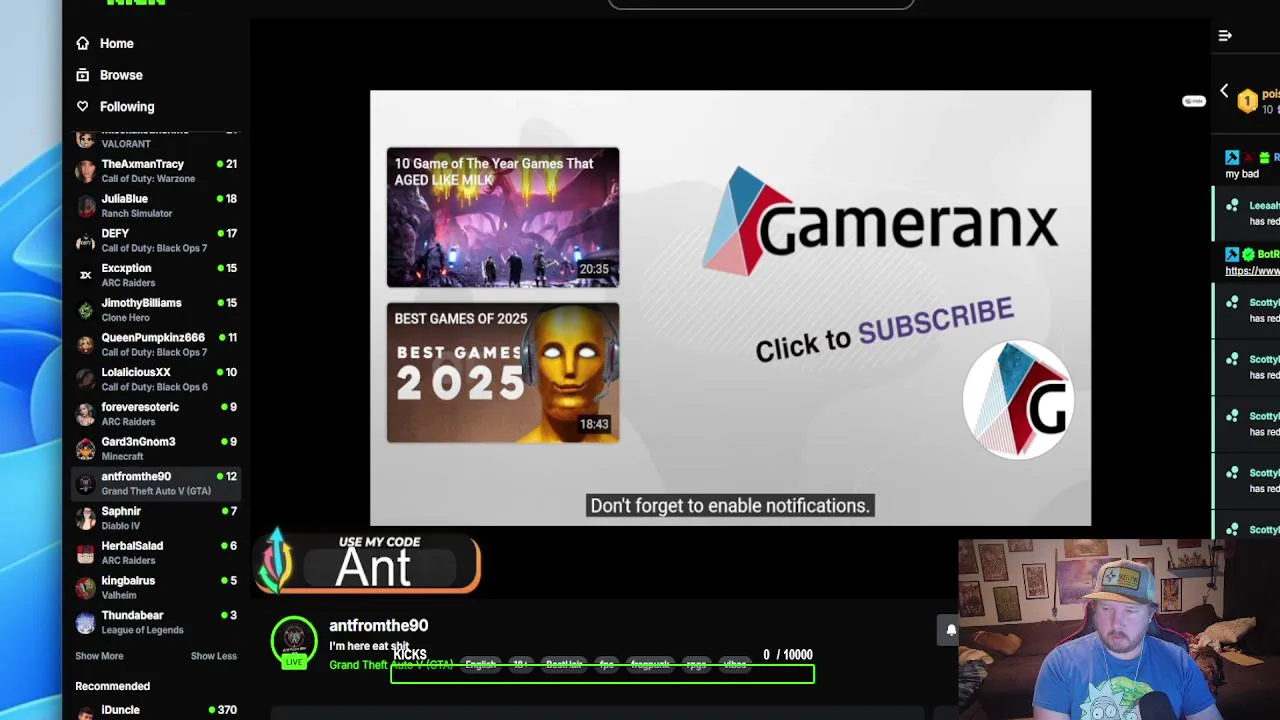Click Excxption's channel avatar
This screenshot has height=720, width=1280.
(85, 275)
